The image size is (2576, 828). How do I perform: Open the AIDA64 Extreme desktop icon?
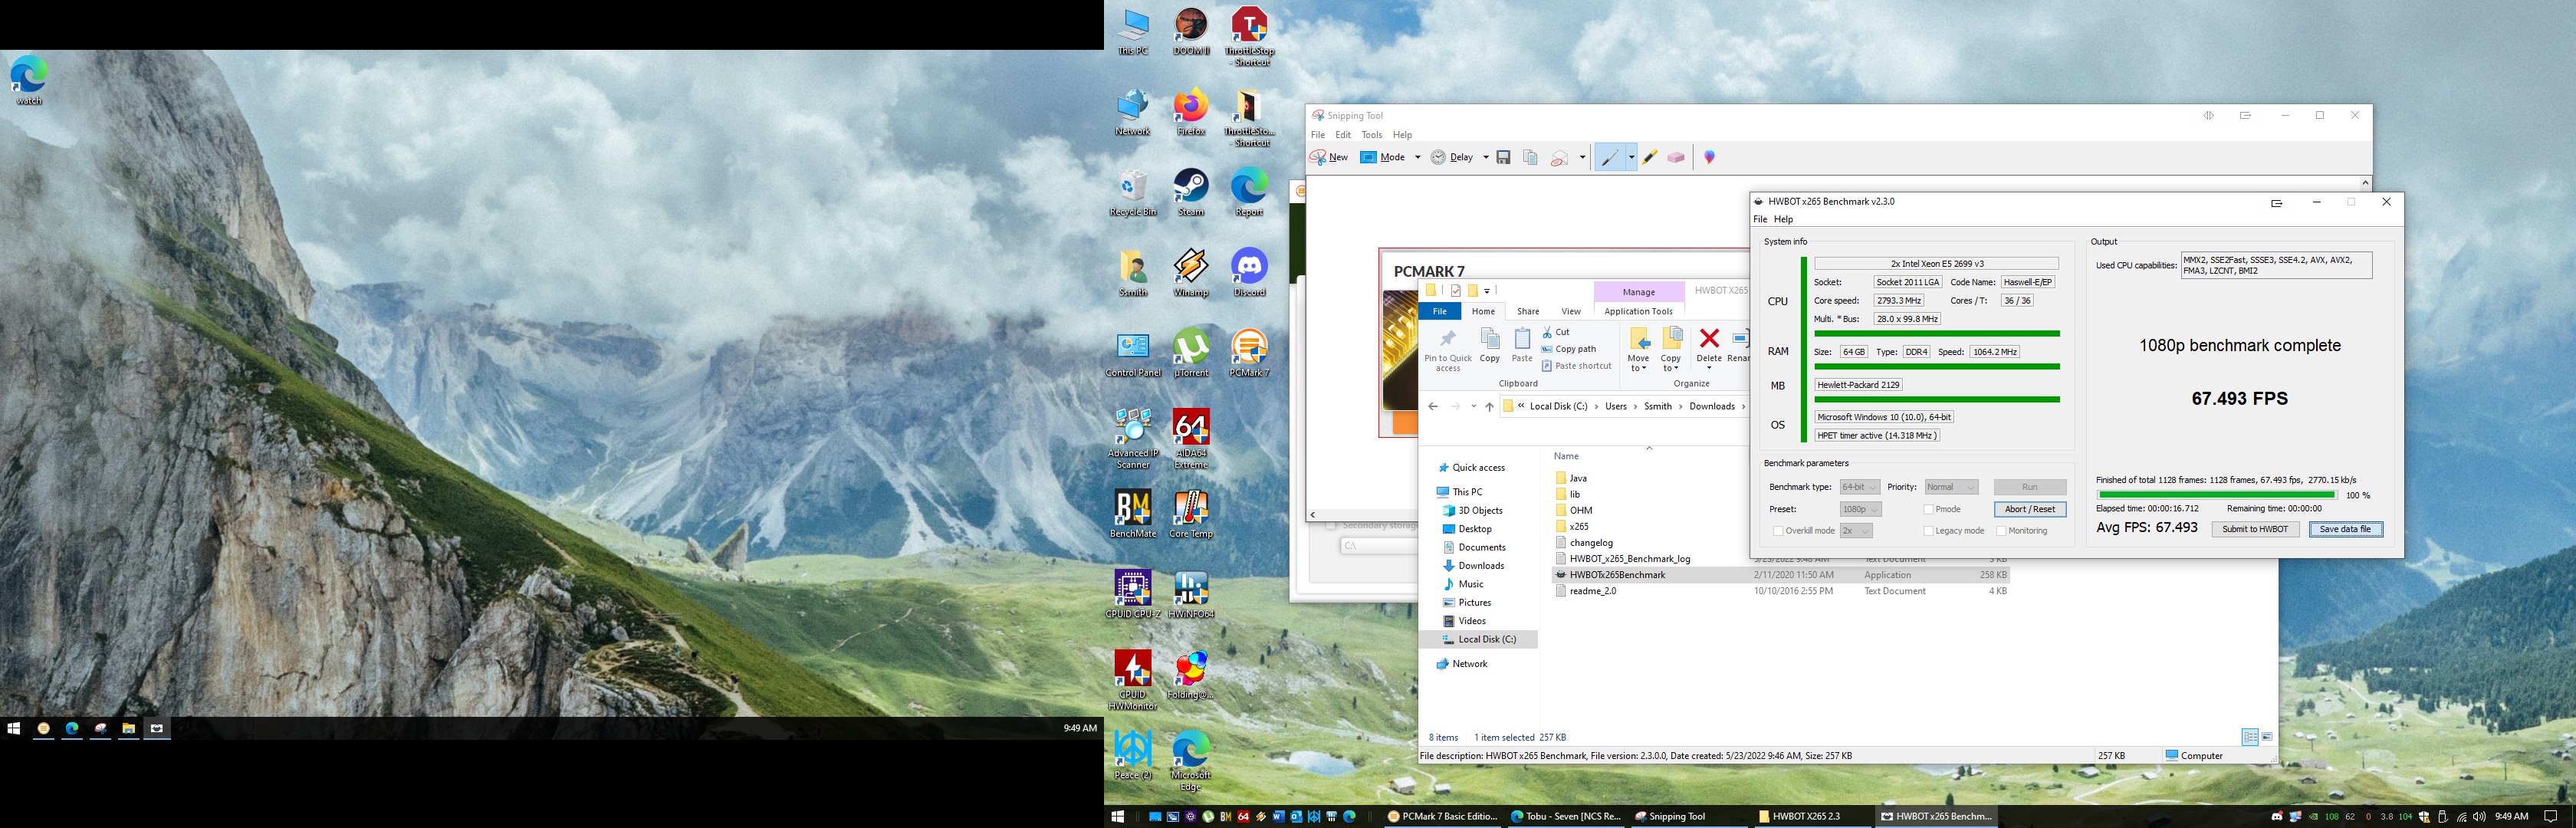coord(1191,439)
